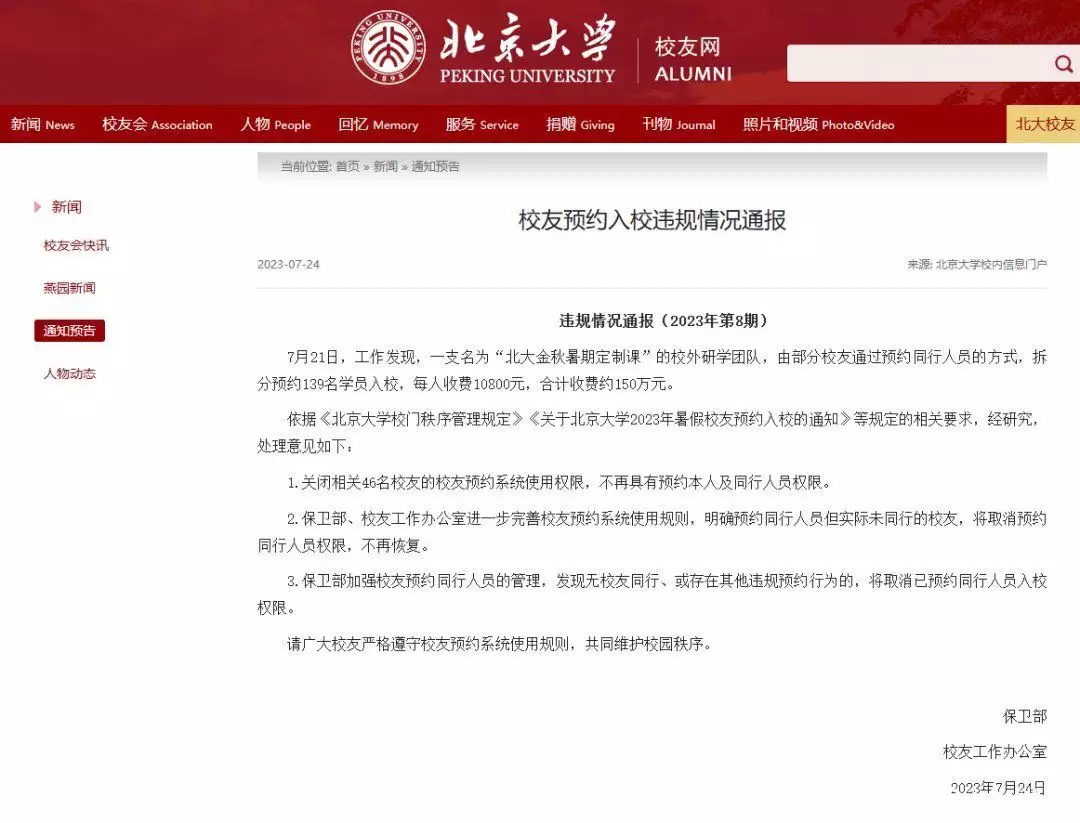Click the search magnifier icon
The image size is (1080, 823).
click(x=1063, y=64)
